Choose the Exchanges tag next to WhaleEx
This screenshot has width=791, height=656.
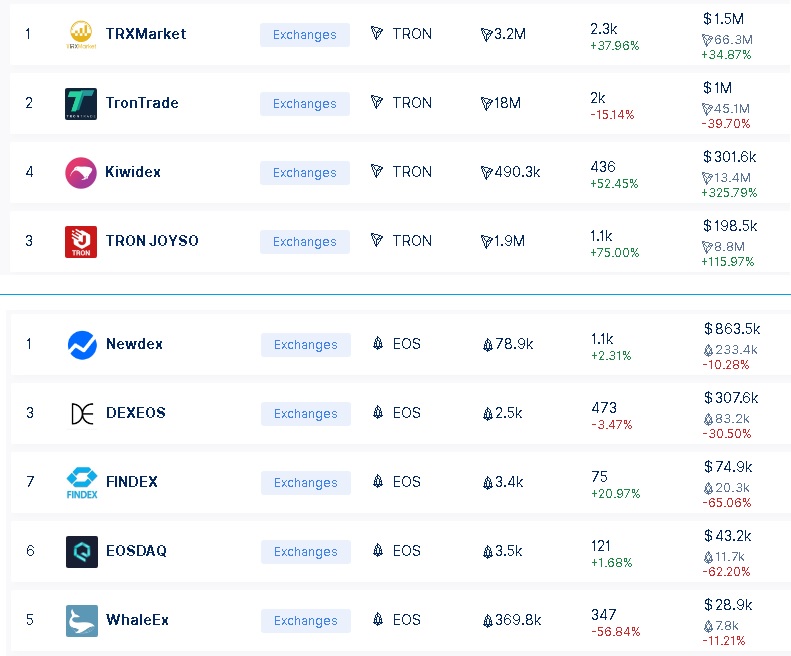click(306, 621)
